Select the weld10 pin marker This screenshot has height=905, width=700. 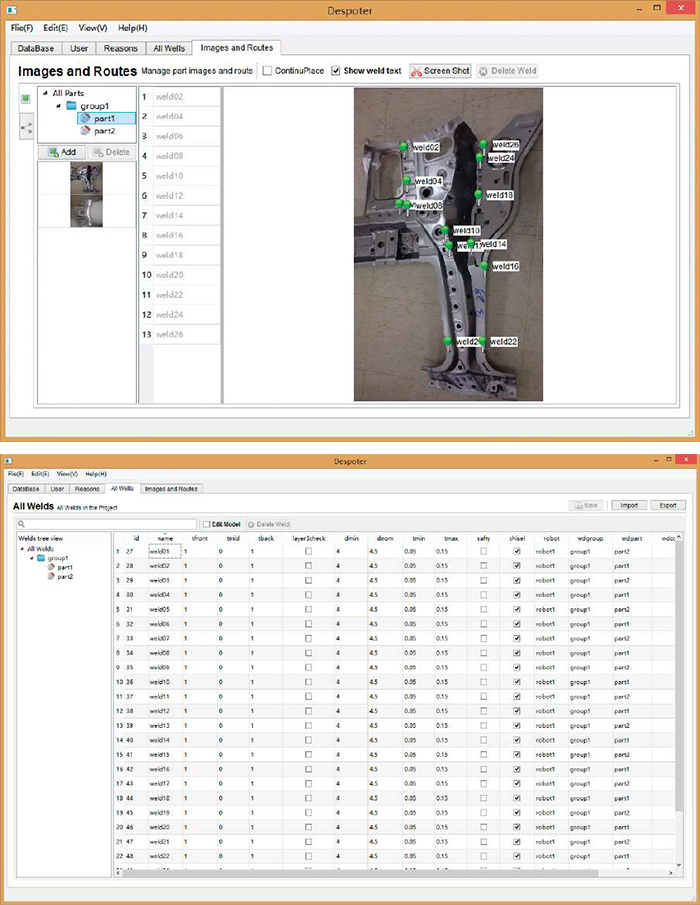(x=445, y=230)
